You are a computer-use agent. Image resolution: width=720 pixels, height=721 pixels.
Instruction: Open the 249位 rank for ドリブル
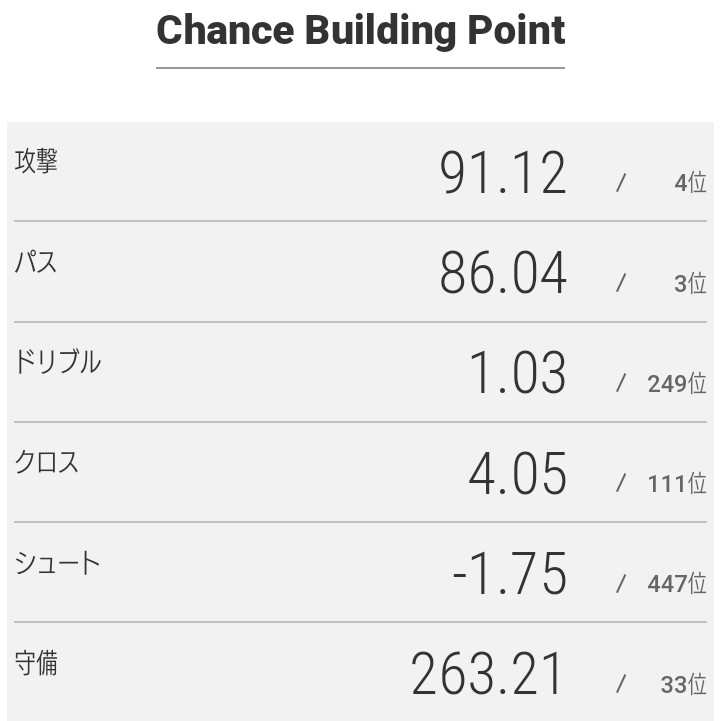[677, 383]
